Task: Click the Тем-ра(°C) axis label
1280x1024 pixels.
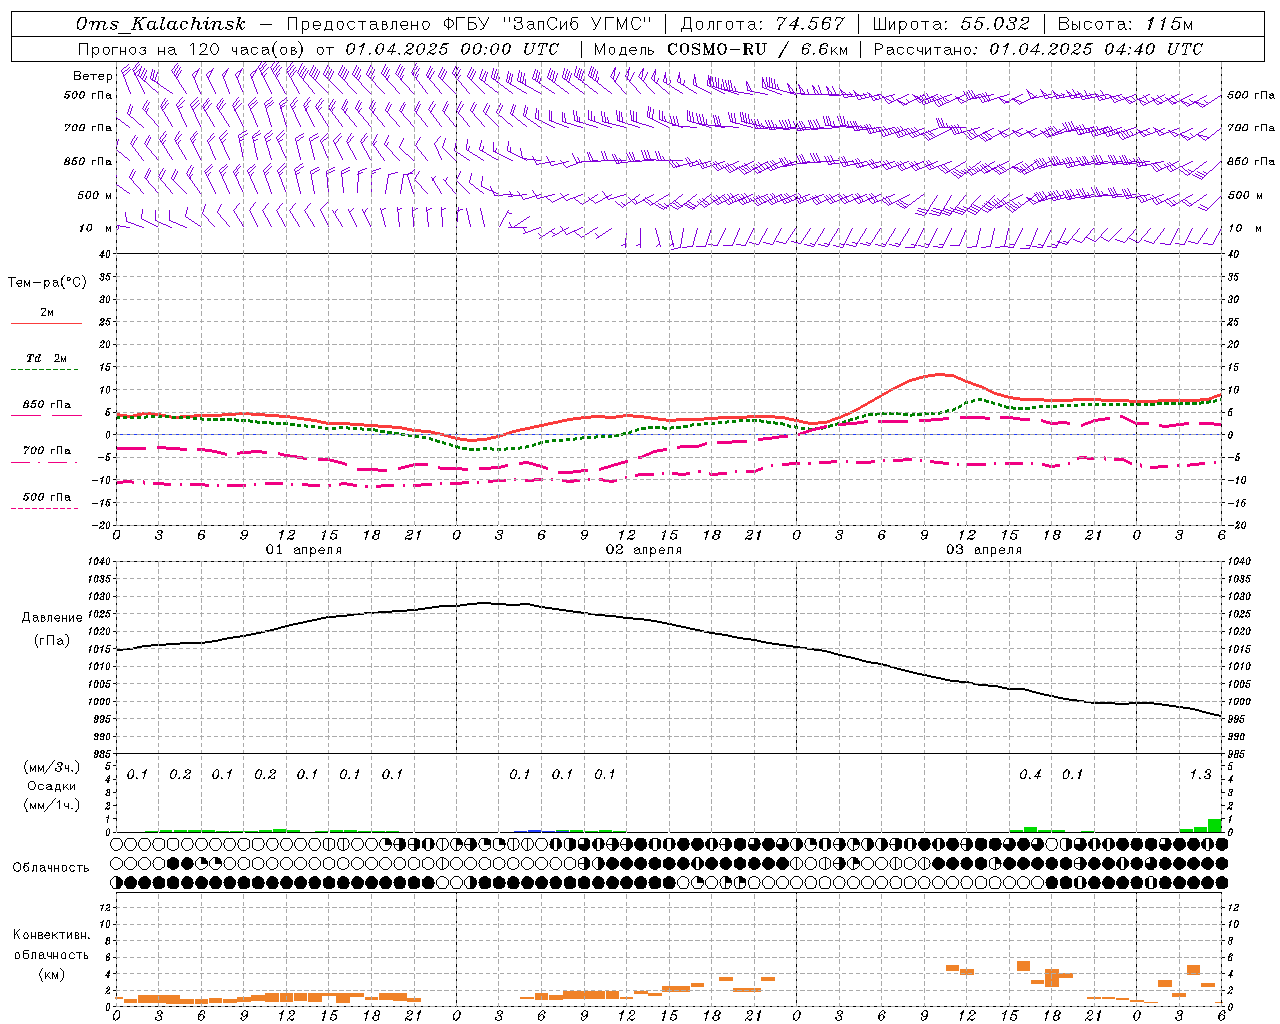Action: (x=47, y=283)
